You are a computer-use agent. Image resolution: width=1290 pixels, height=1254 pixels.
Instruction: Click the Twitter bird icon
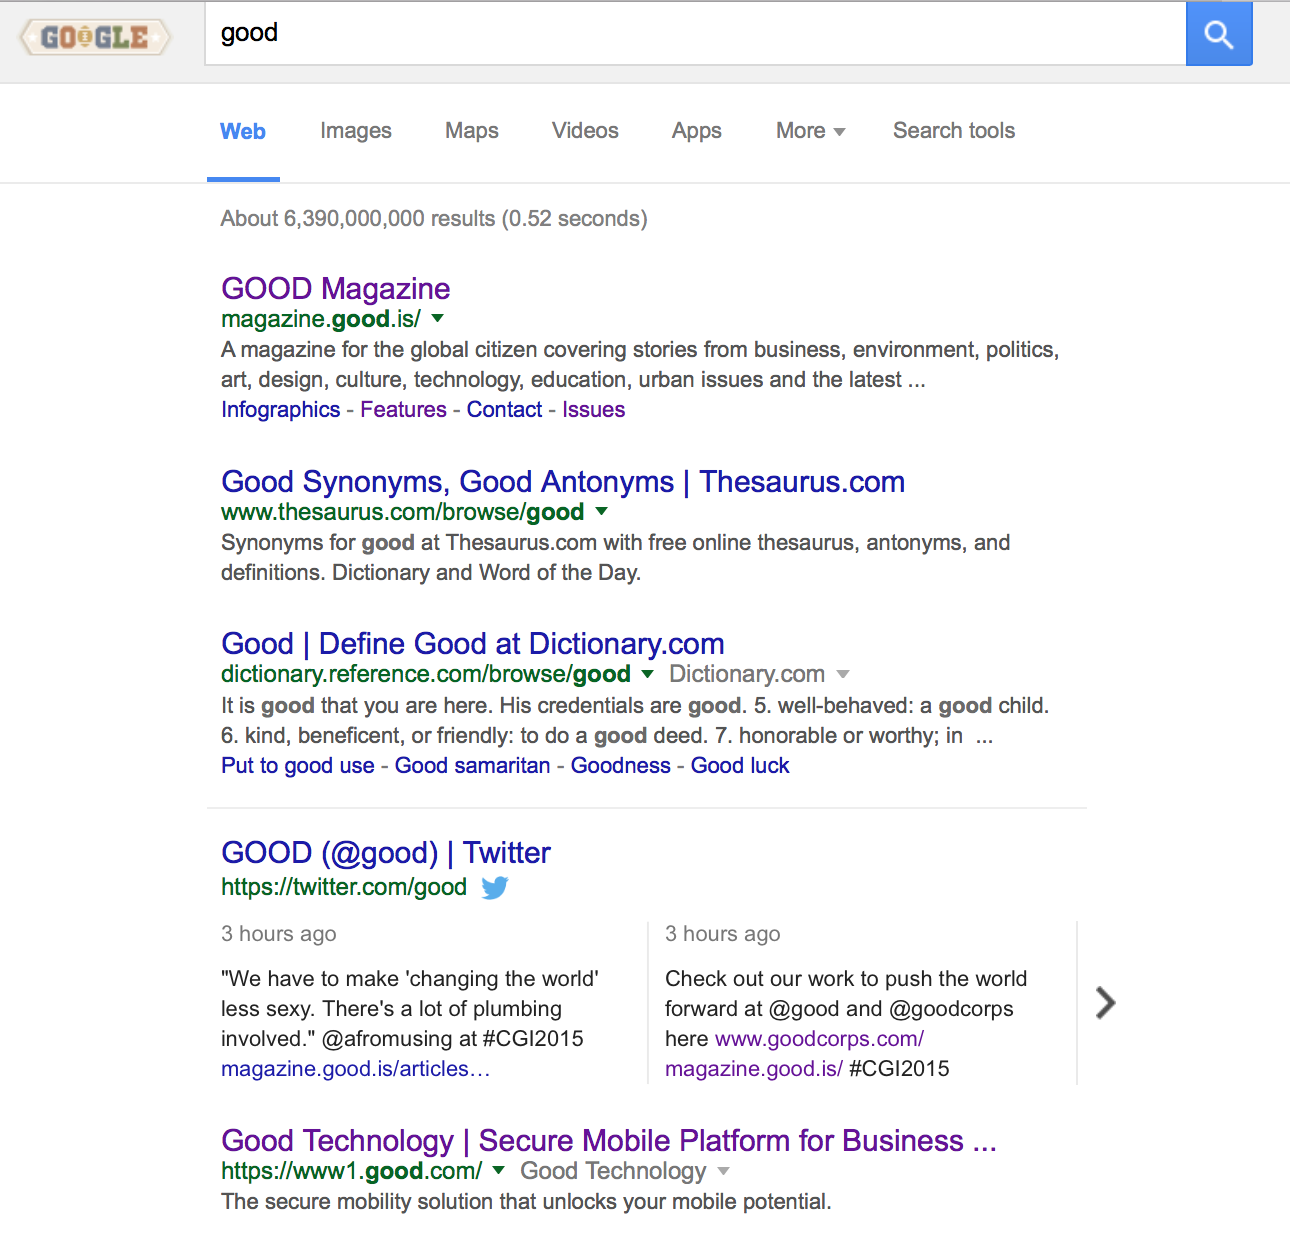(x=495, y=888)
